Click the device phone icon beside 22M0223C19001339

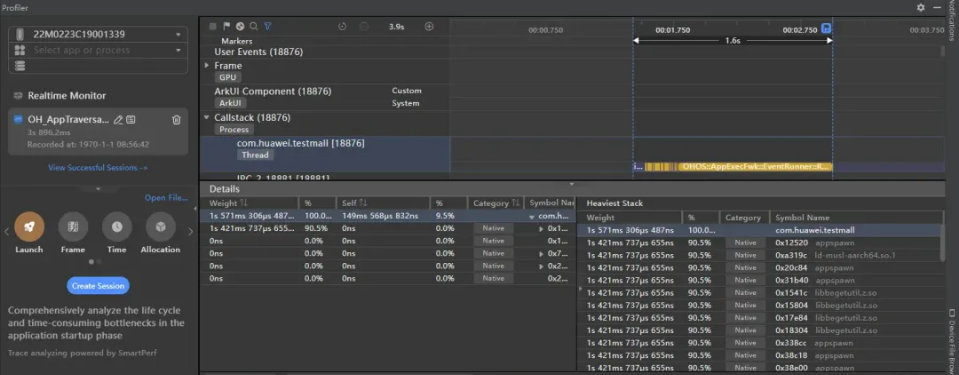pyautogui.click(x=20, y=34)
